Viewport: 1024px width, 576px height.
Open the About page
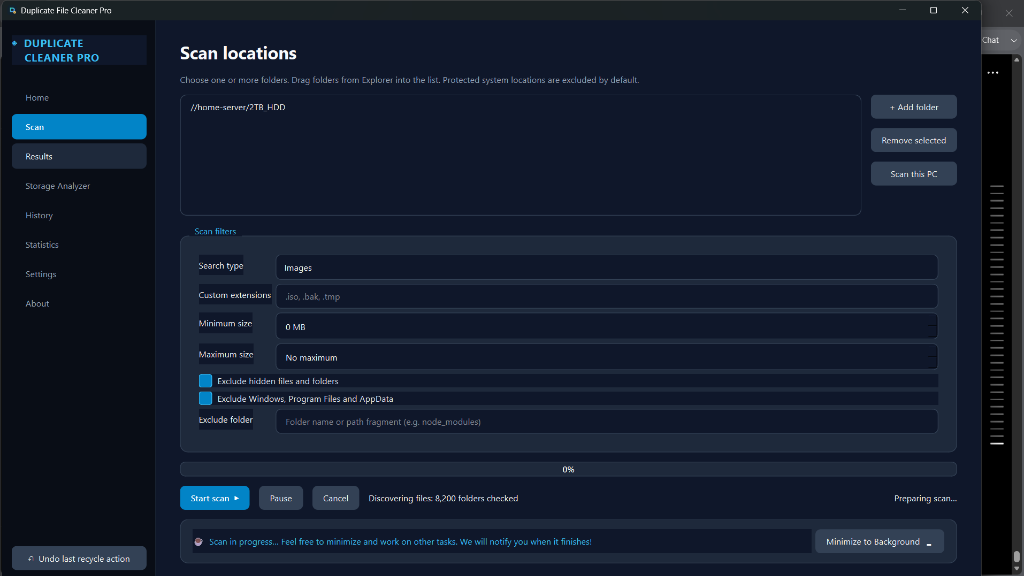point(79,303)
